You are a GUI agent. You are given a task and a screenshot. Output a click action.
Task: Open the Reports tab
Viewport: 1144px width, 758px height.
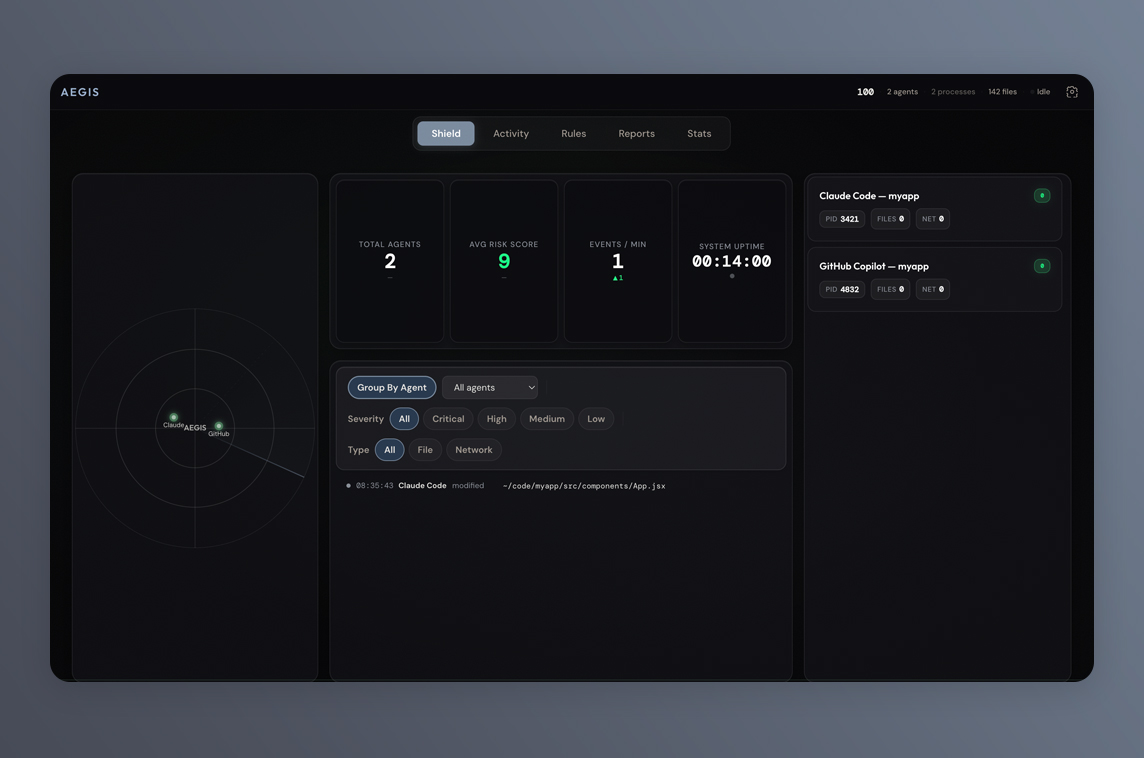(x=636, y=133)
